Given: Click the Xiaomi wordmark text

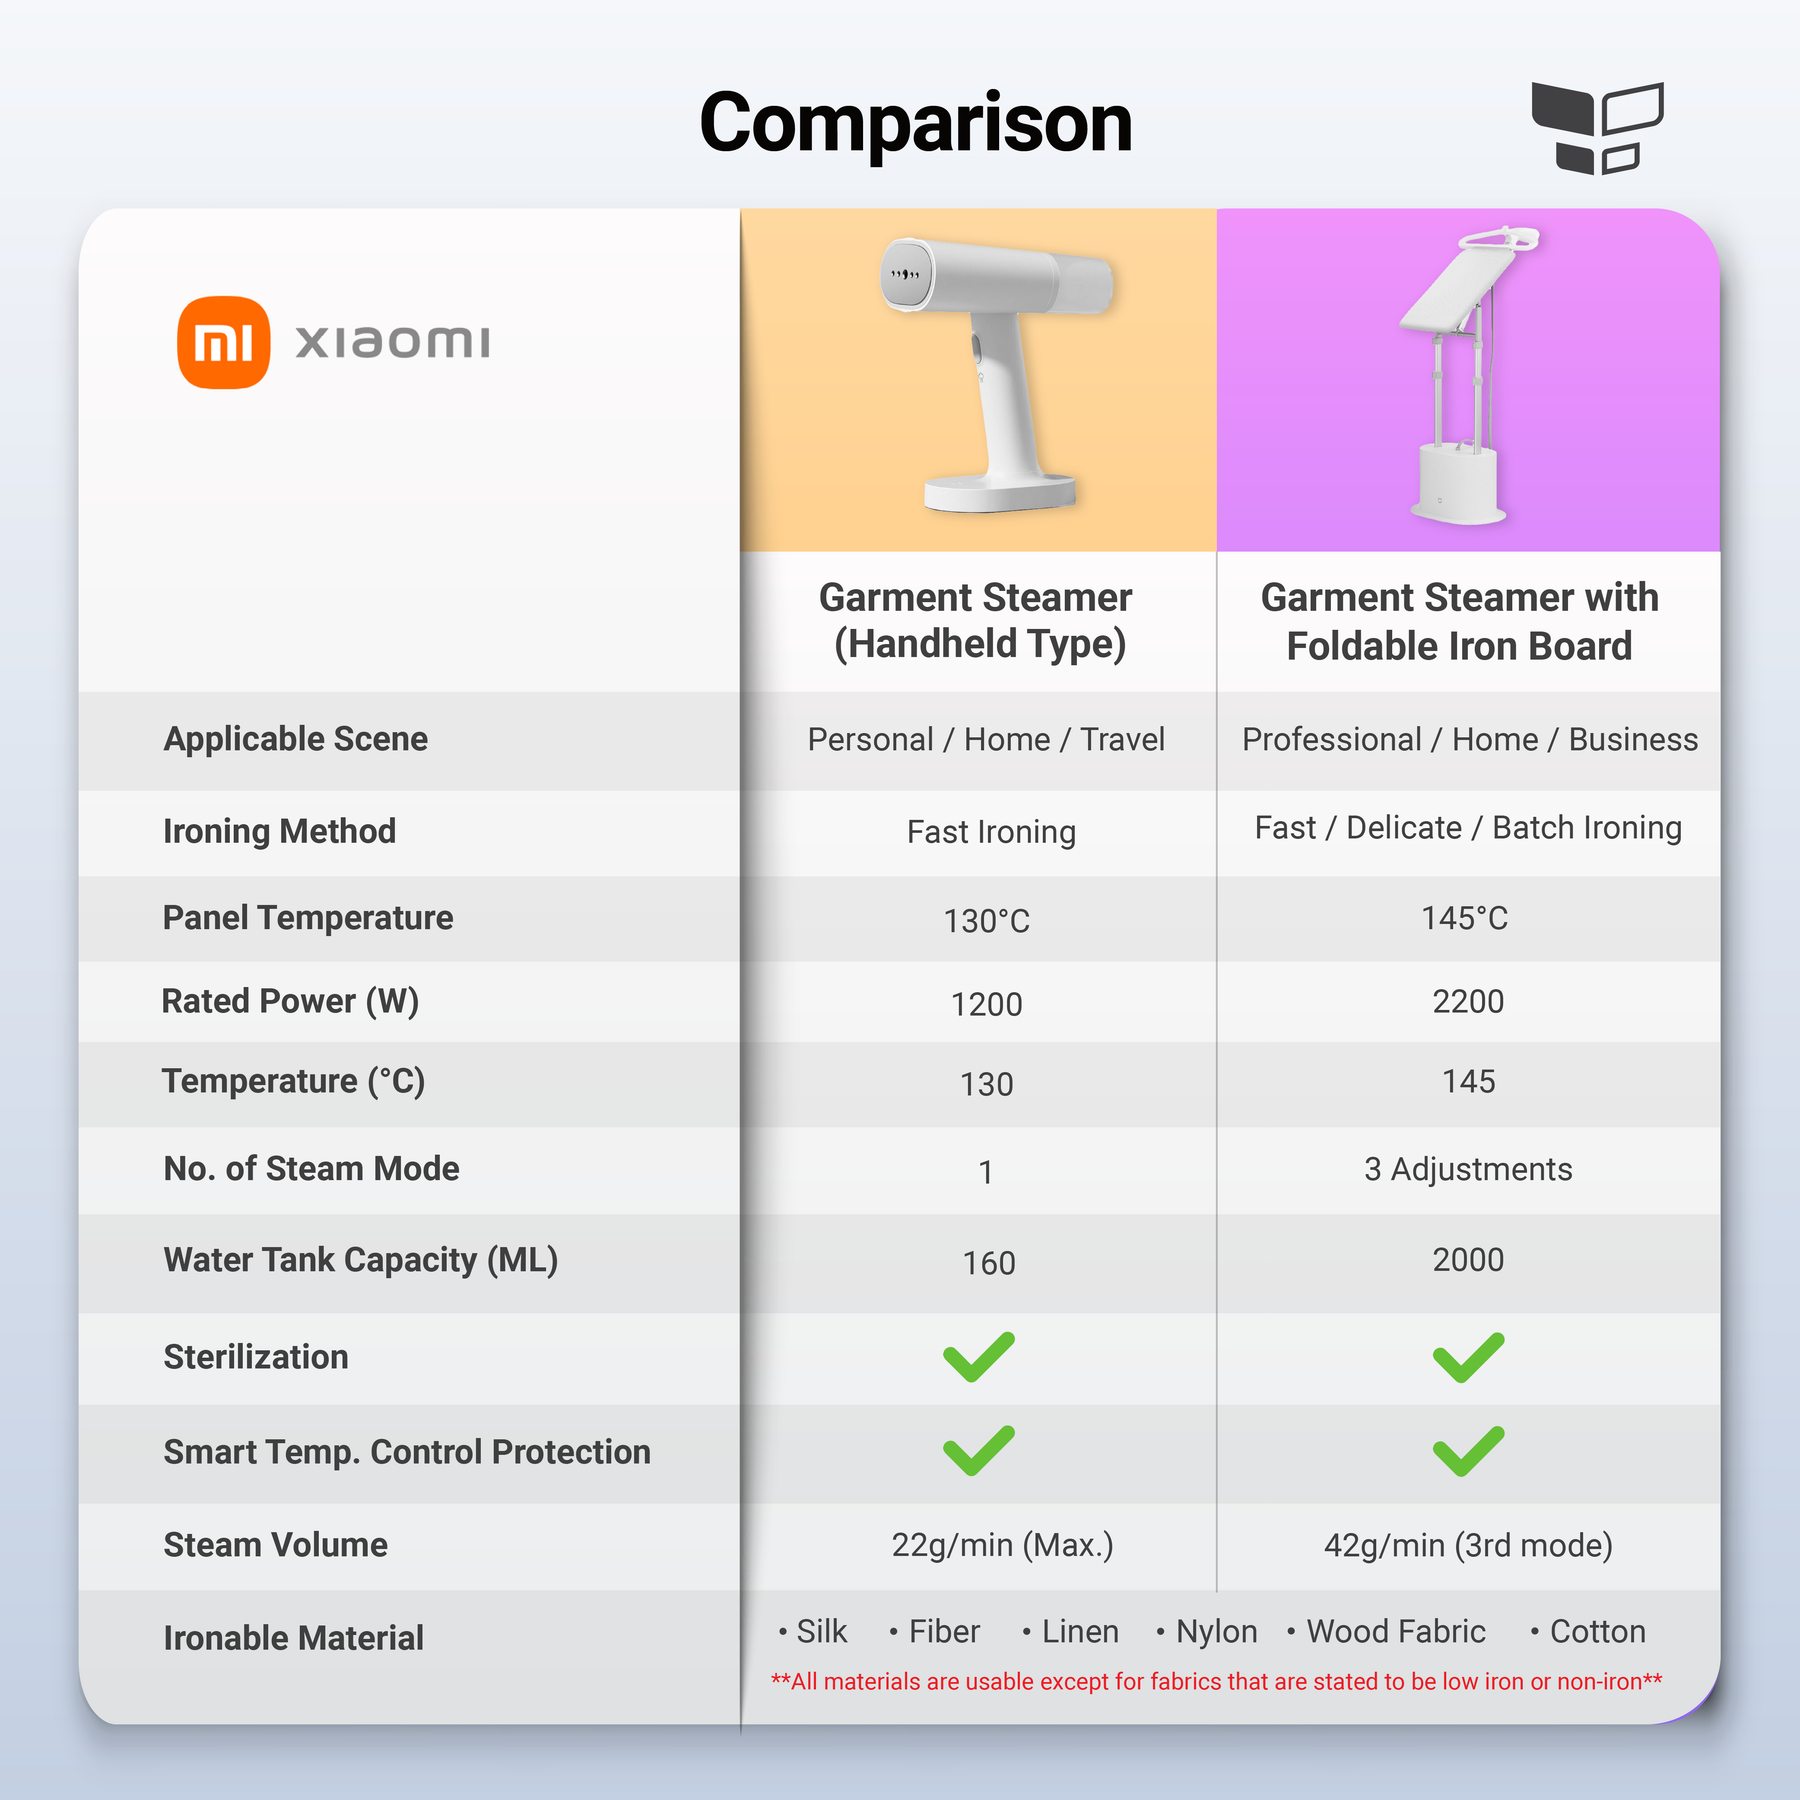Looking at the screenshot, I should tap(393, 342).
